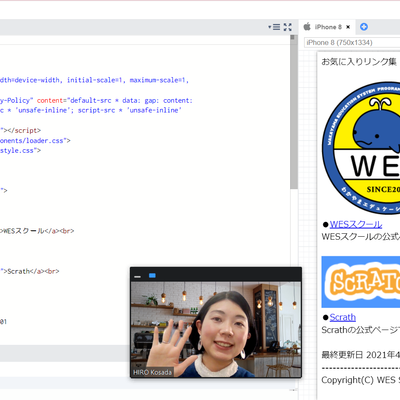The height and width of the screenshot is (400, 400).
Task: Maximize the editor with the fullscreen arrows icon
Action: 287,27
